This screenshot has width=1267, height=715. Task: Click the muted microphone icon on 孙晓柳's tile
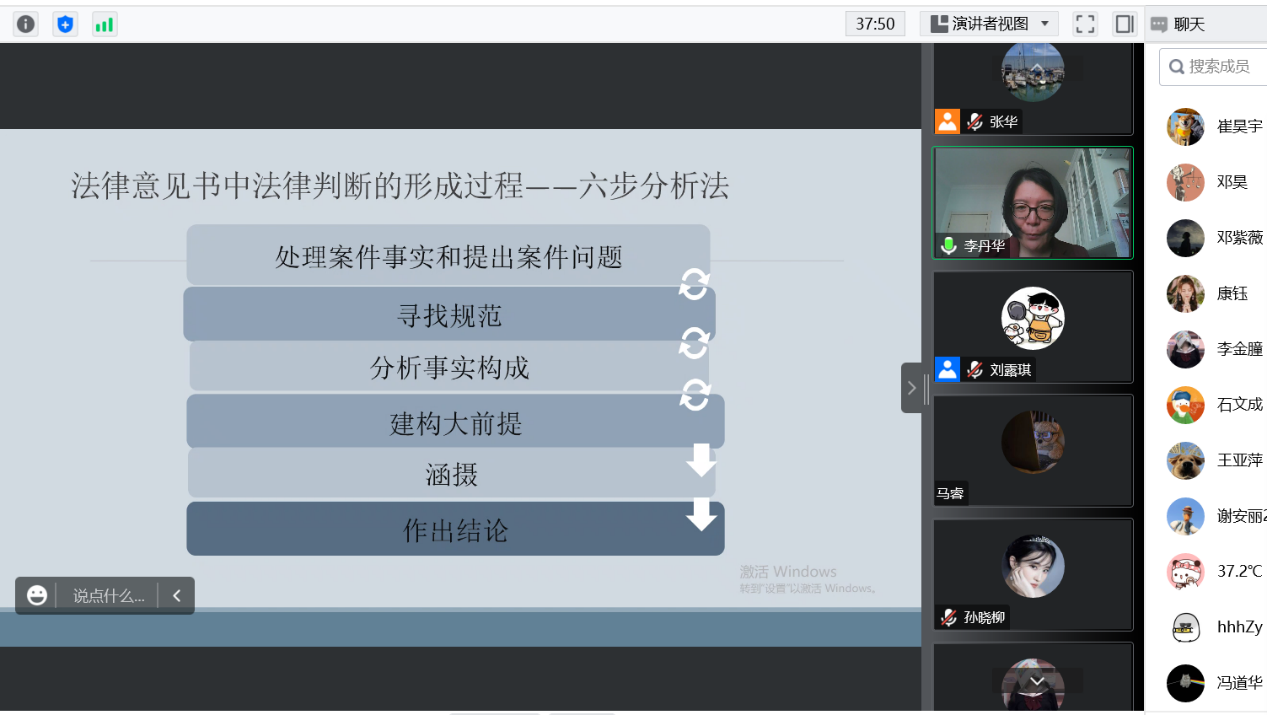(949, 617)
